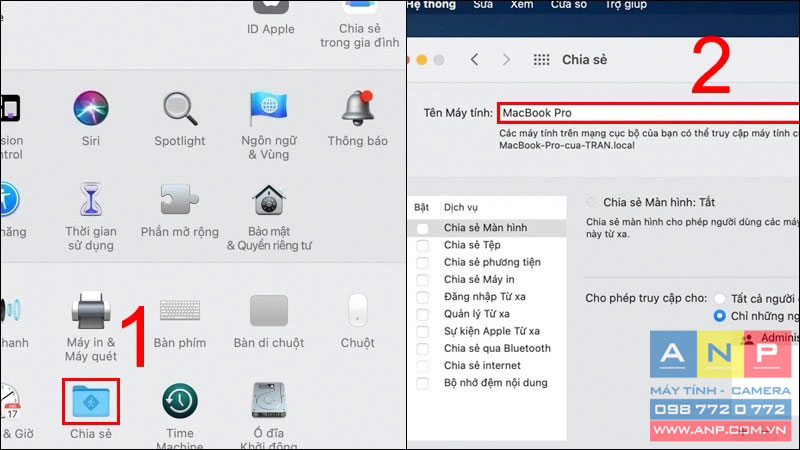Open the Sửa menu in menu bar

click(483, 5)
